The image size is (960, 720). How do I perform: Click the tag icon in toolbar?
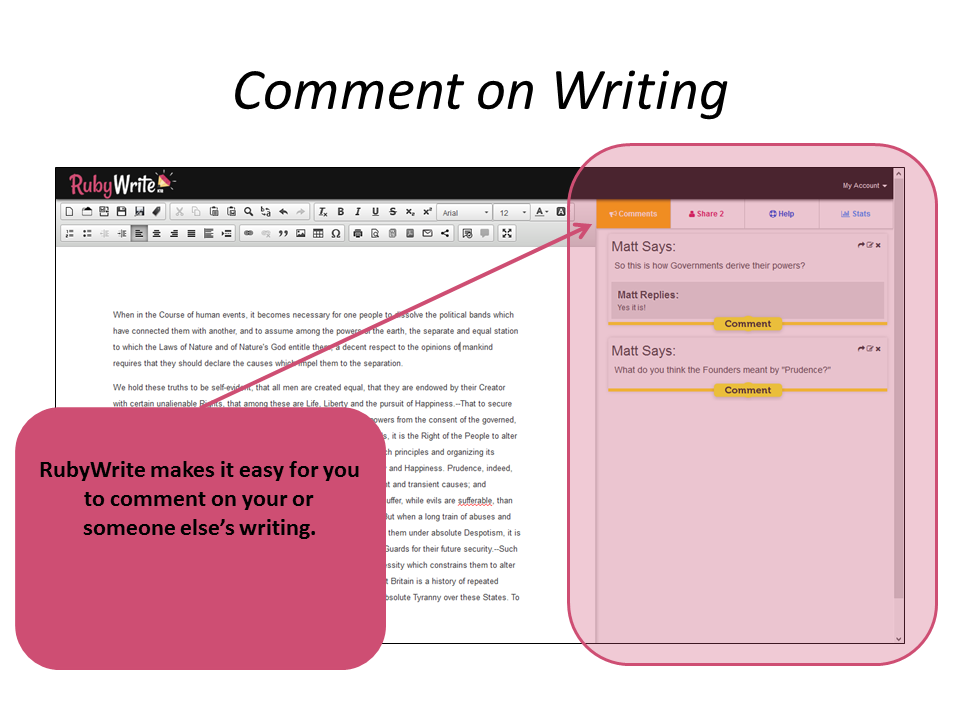point(157,212)
